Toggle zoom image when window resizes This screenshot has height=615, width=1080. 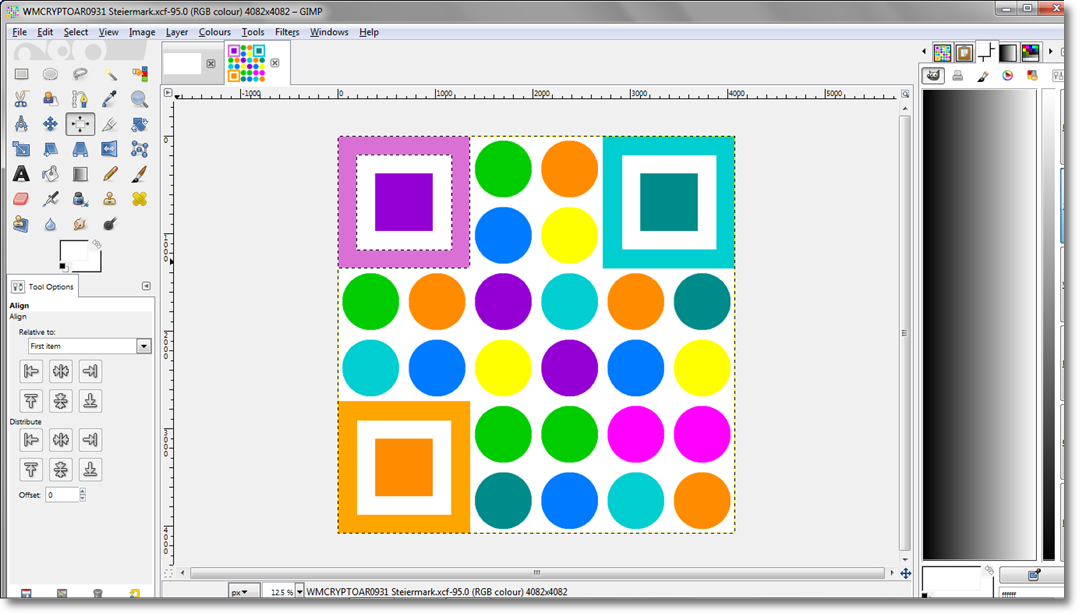[905, 94]
